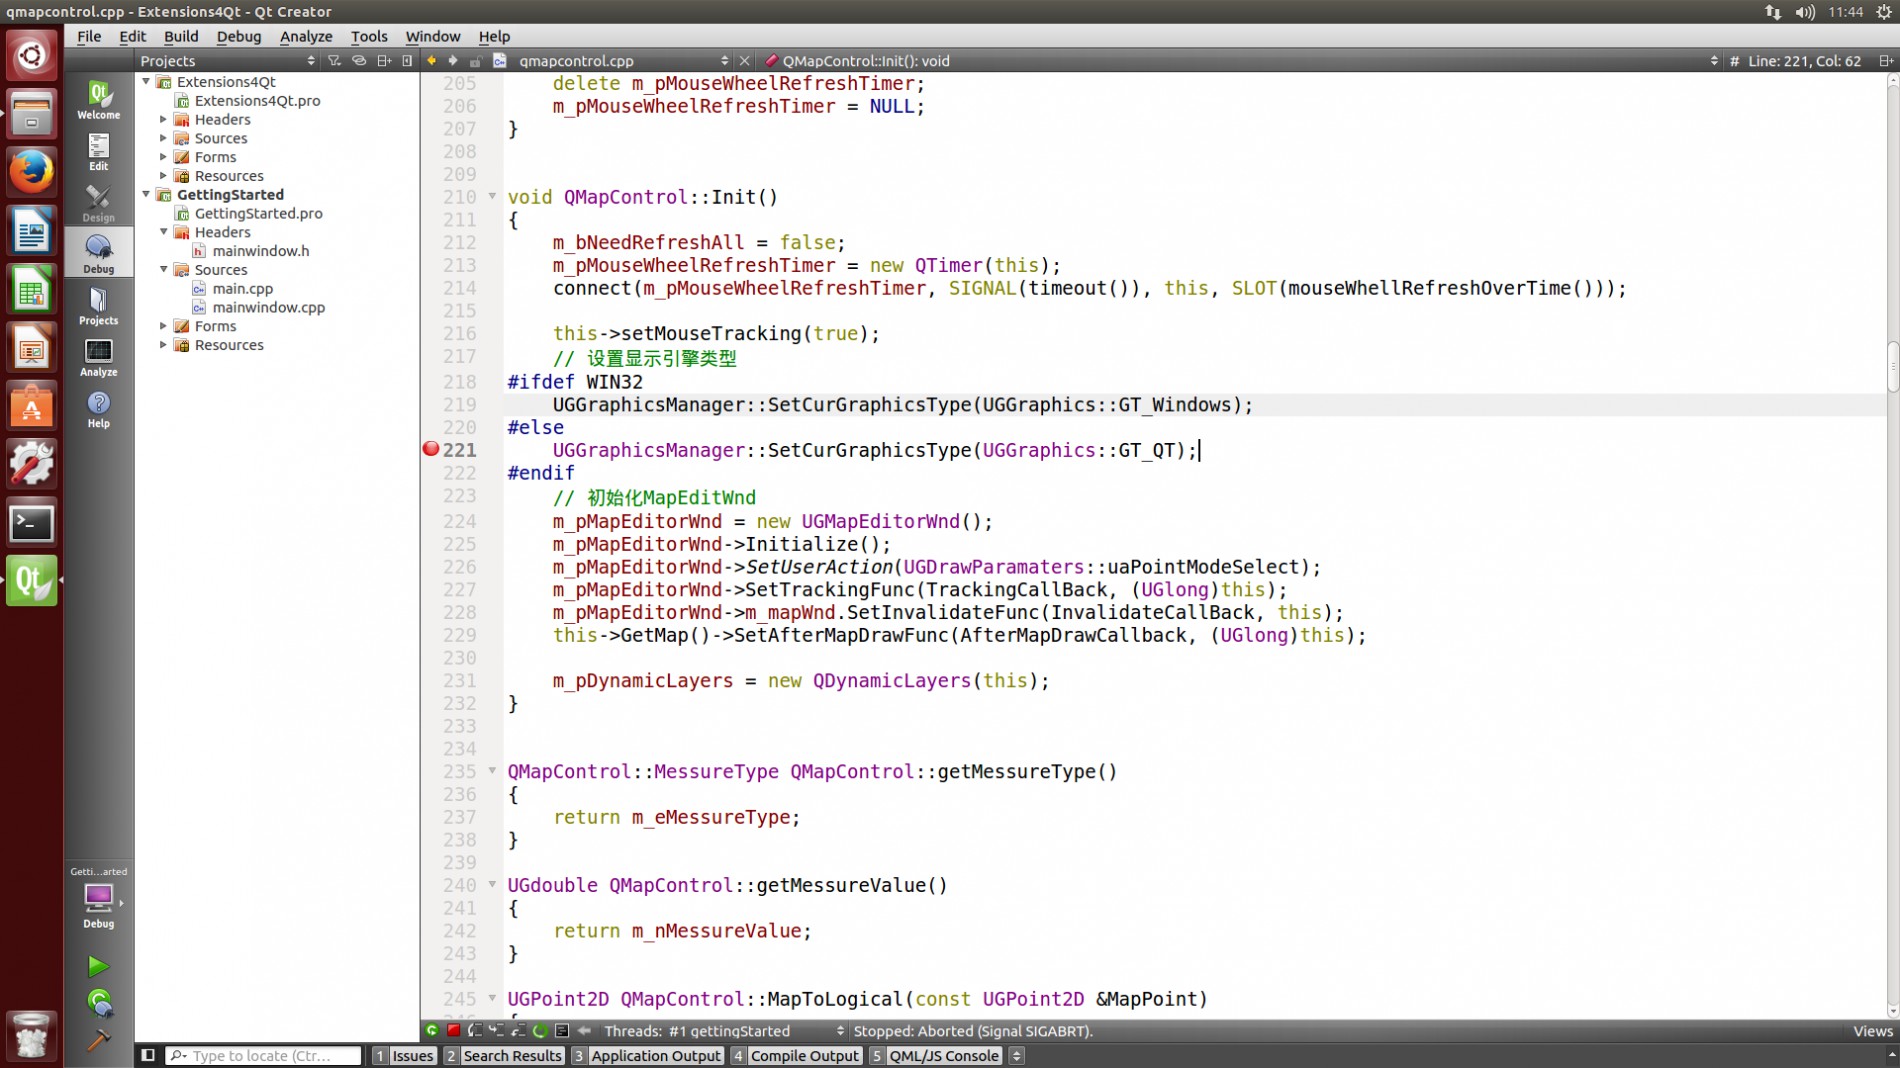Image resolution: width=1900 pixels, height=1068 pixels.
Task: Open the Views button in debugger bar
Action: point(1873,1030)
